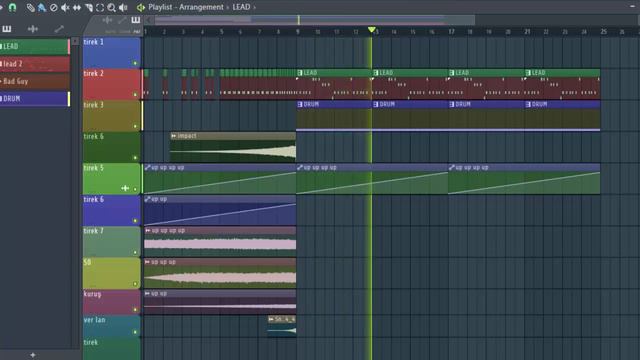This screenshot has height=360, width=640.
Task: Open the impact audio clip menu
Action: pyautogui.click(x=173, y=136)
